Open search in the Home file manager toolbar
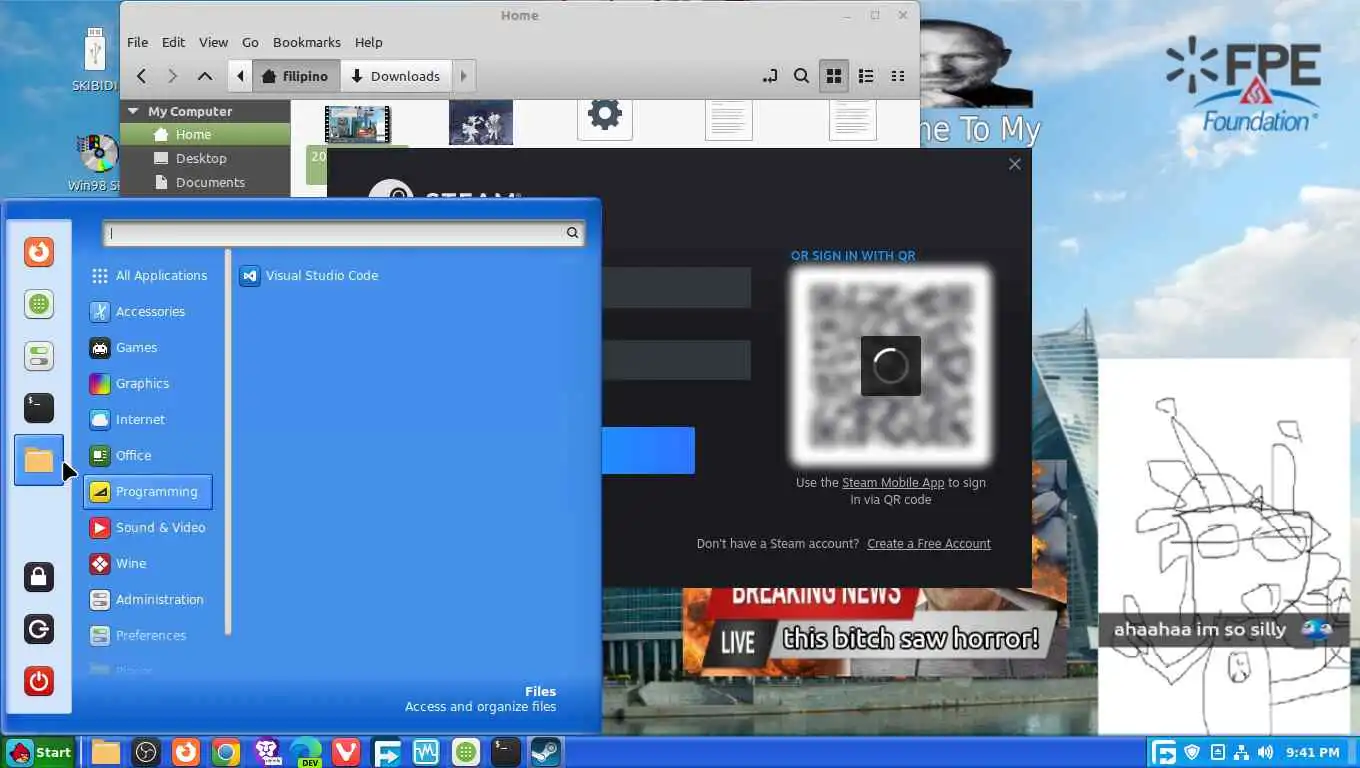Viewport: 1360px width, 768px height. 801,76
